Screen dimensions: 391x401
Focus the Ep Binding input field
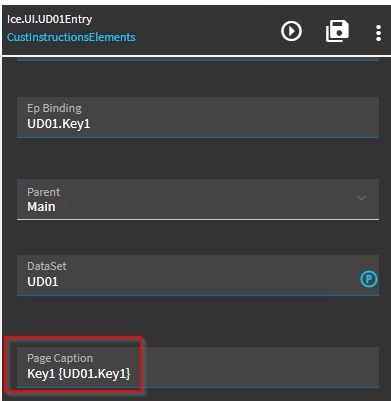(198, 117)
